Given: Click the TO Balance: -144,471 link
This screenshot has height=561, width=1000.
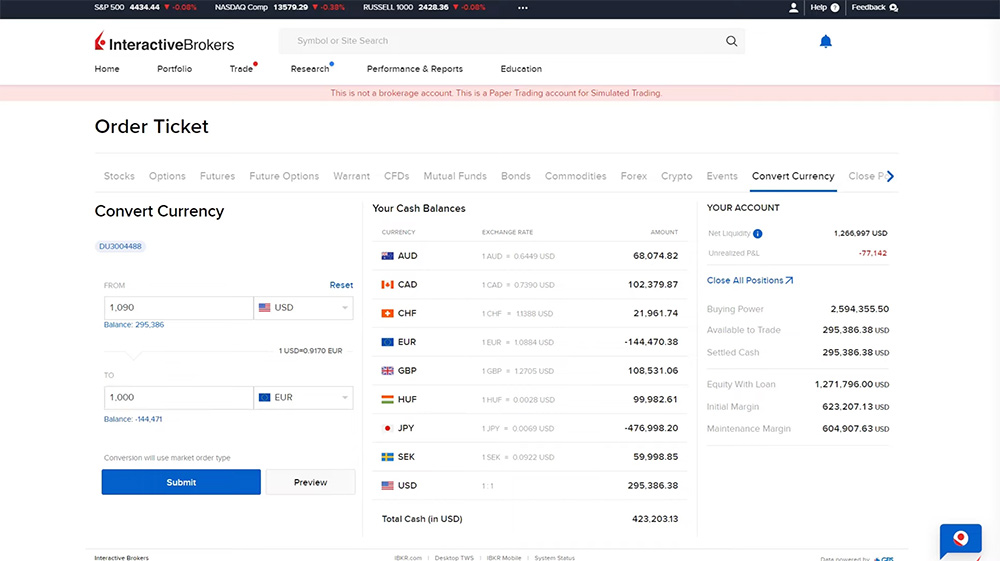Looking at the screenshot, I should click(x=133, y=419).
